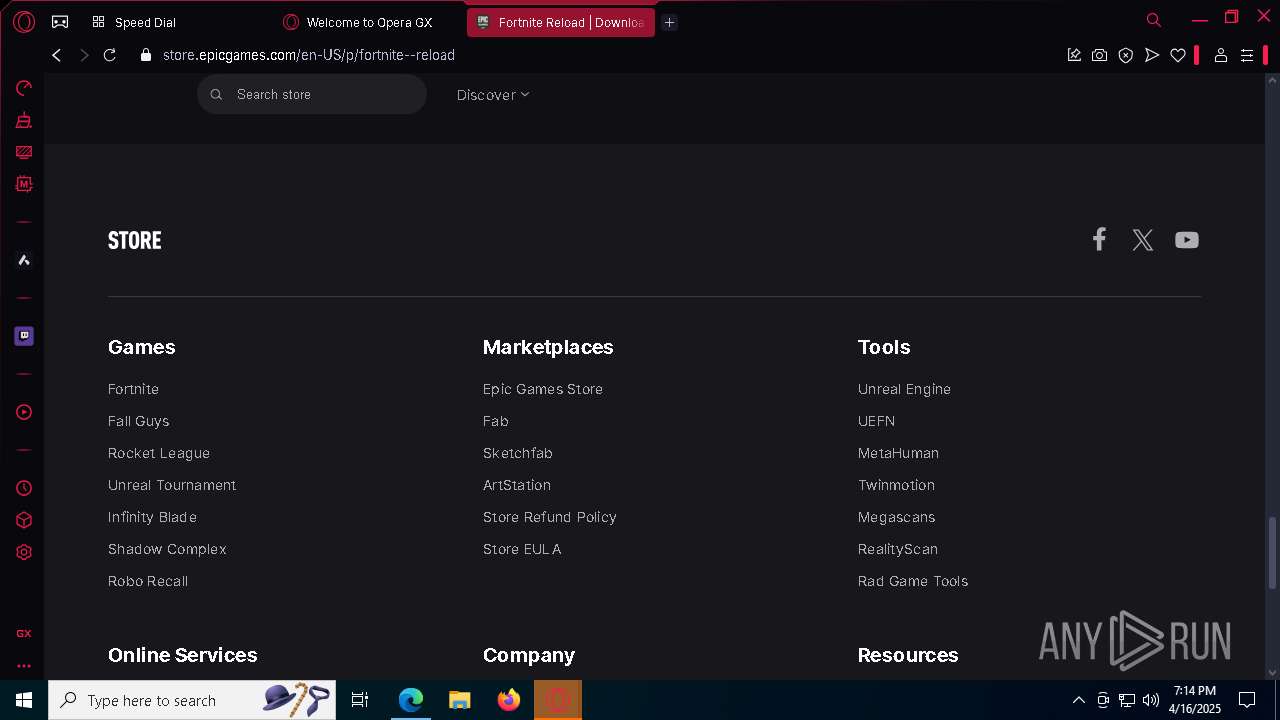Screen dimensions: 1280x720
Task: Click the address bar URL
Action: point(309,55)
